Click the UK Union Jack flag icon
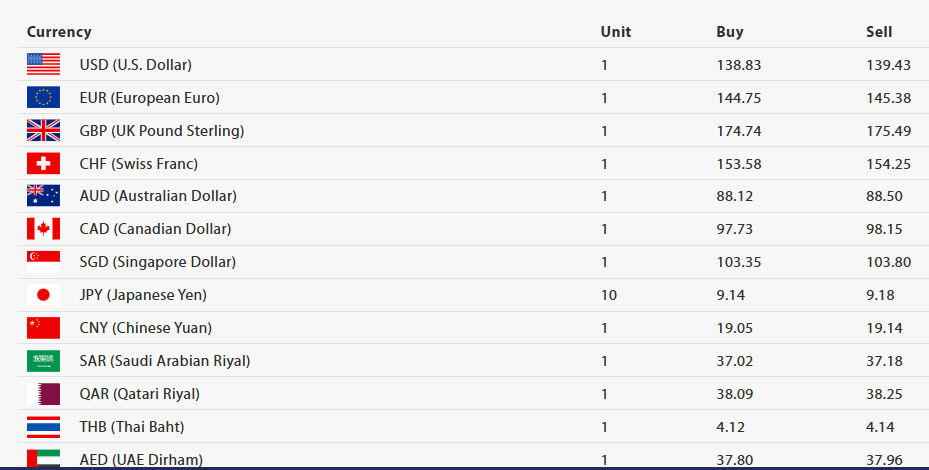 [x=43, y=131]
